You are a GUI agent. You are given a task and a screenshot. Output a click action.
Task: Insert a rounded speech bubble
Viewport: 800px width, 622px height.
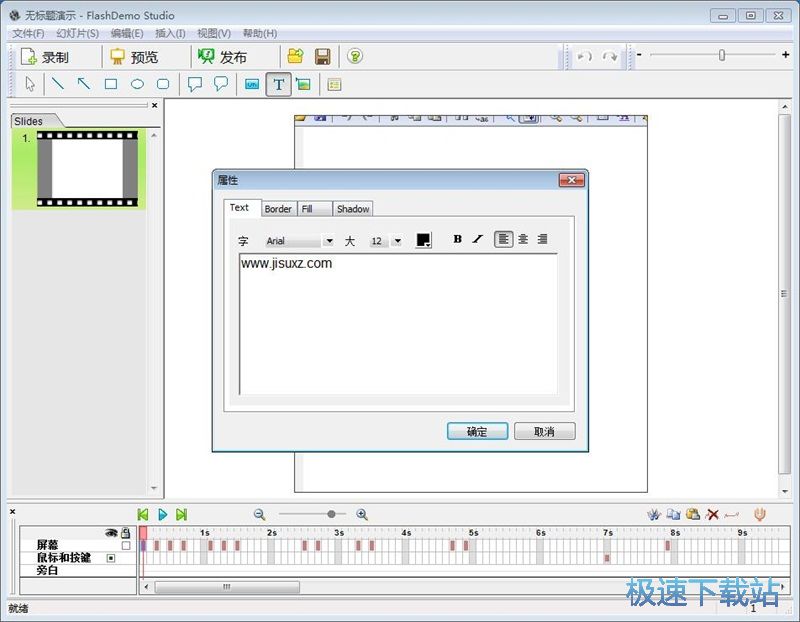(221, 84)
